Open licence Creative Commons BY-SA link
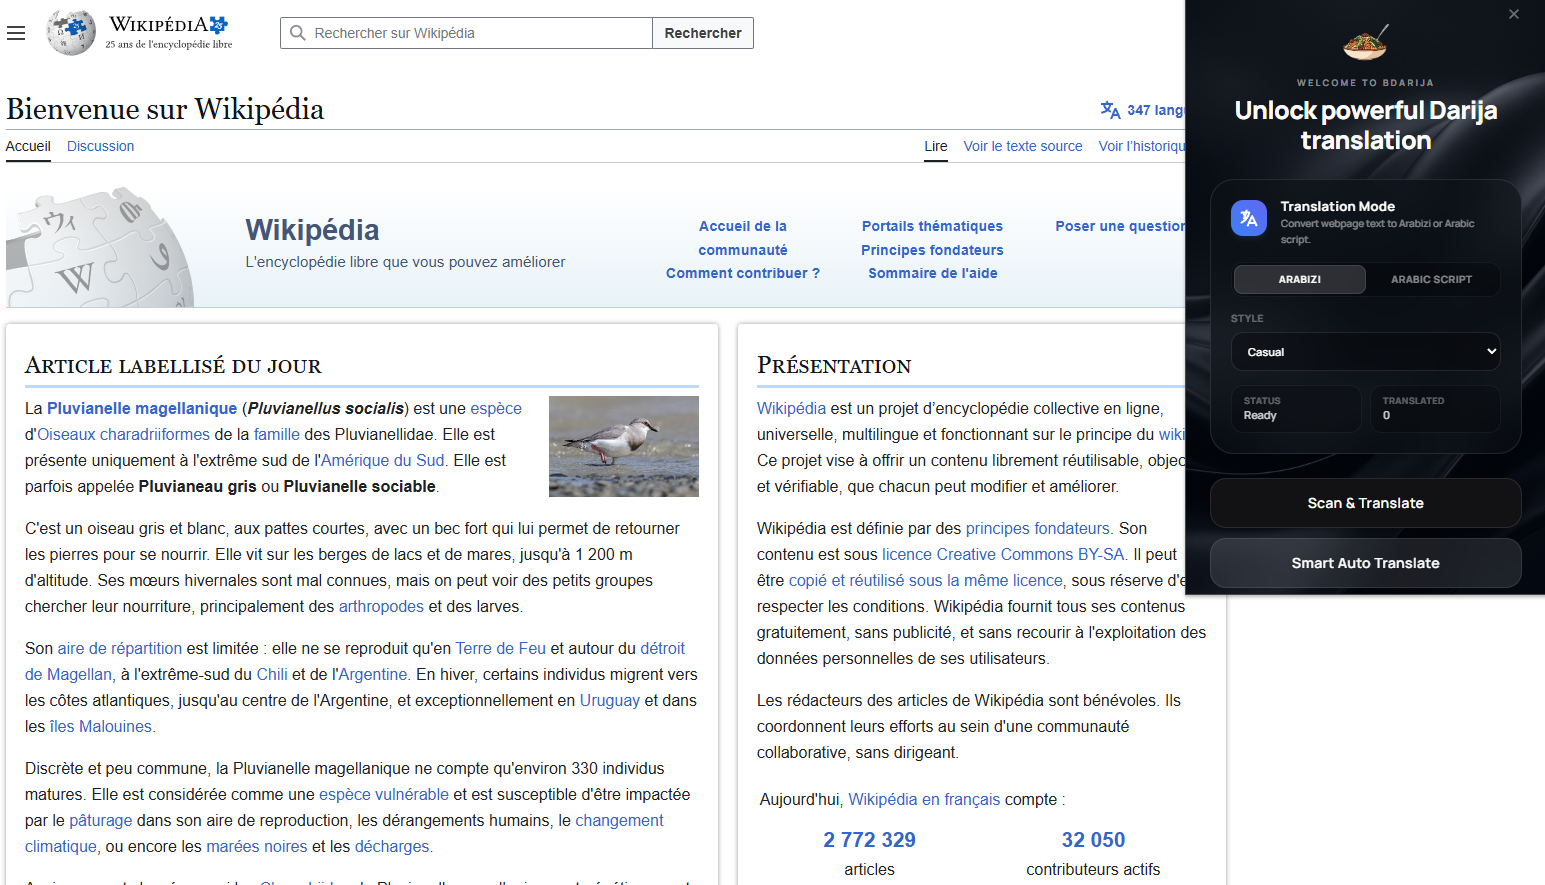This screenshot has width=1545, height=885. [1003, 554]
